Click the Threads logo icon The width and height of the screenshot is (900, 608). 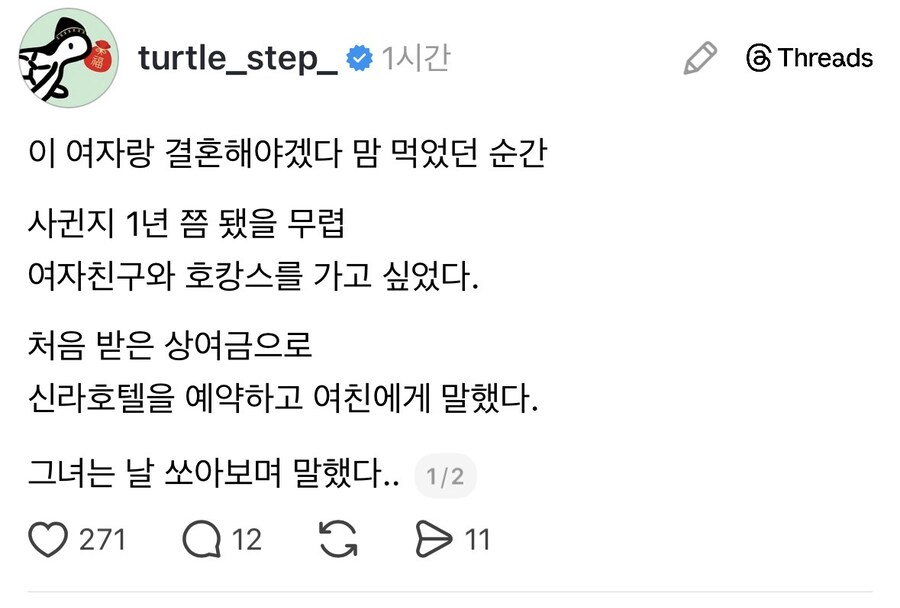pos(759,58)
